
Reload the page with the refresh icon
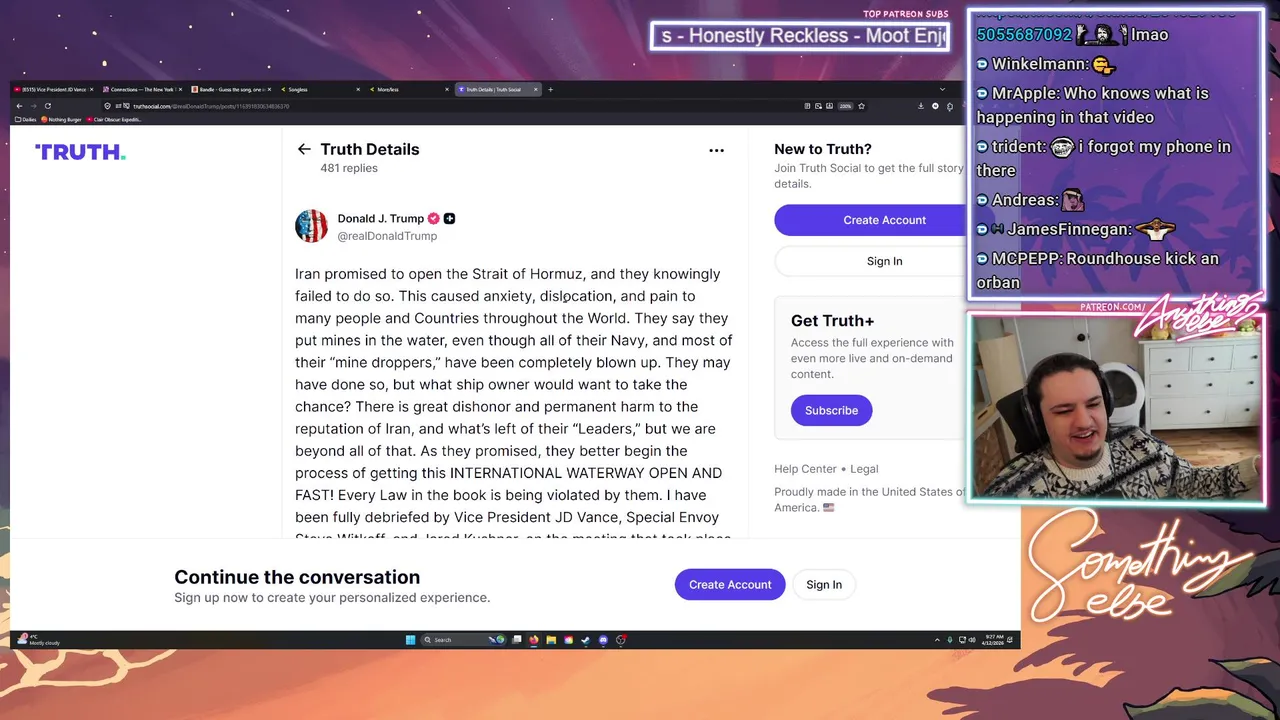(x=47, y=106)
